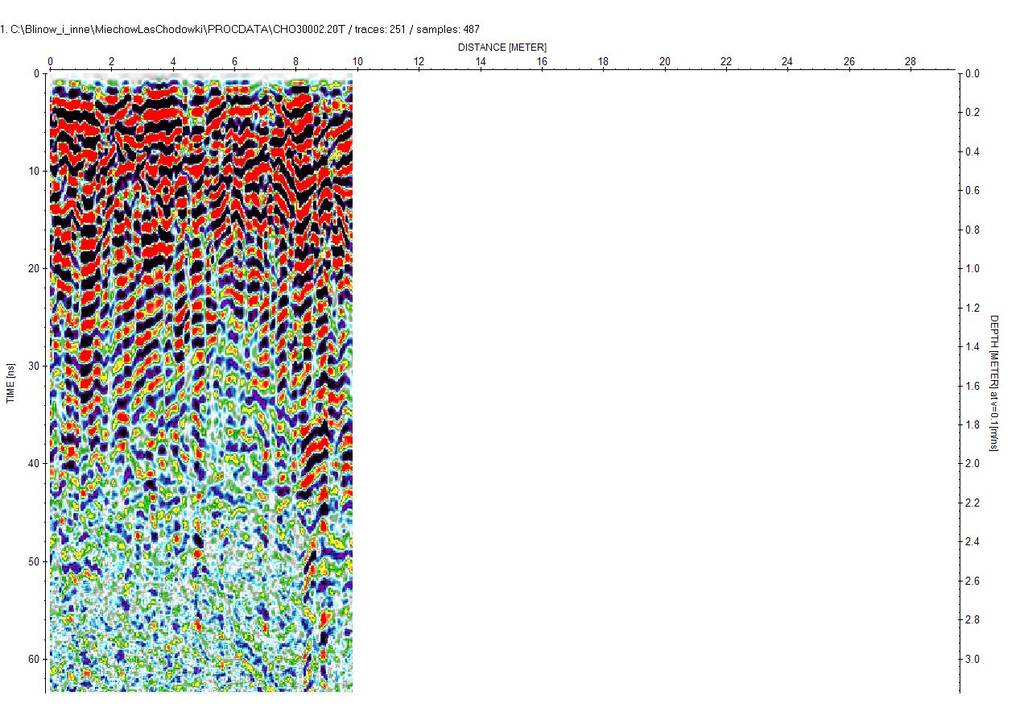
Task: Select the 10 tick on distance axis
Action: pyautogui.click(x=357, y=62)
